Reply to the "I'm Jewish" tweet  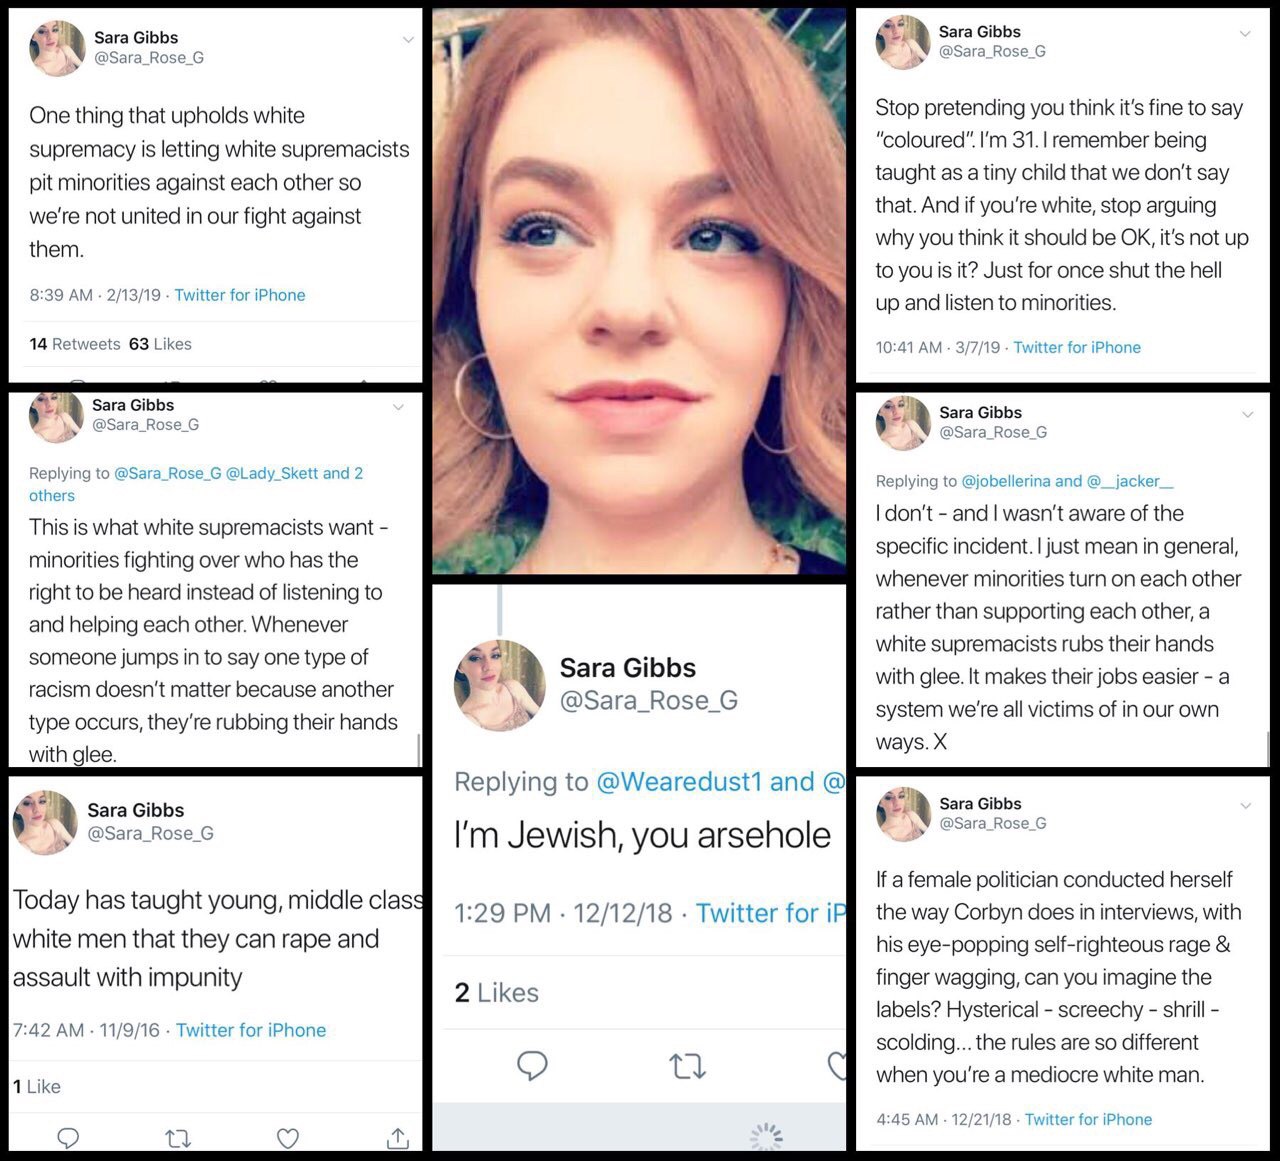pos(532,1066)
